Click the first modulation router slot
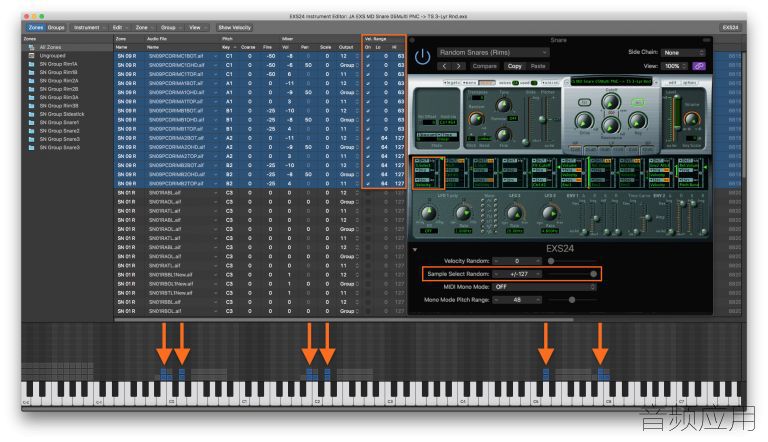This screenshot has height=442, width=768. (x=427, y=173)
